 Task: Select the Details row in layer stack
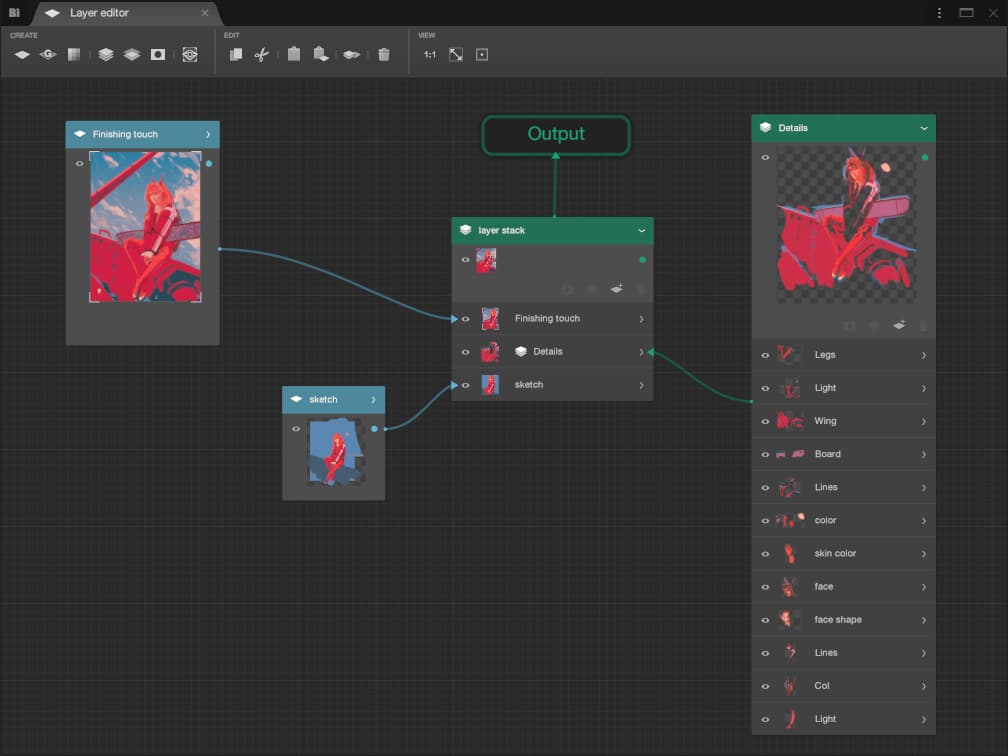pos(552,352)
